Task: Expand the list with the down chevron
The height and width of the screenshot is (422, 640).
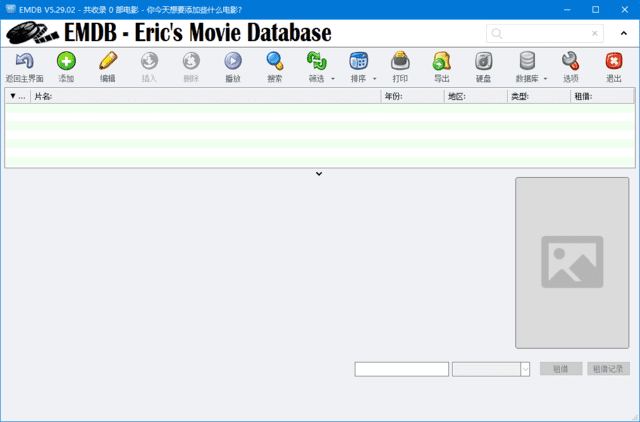Action: point(319,174)
